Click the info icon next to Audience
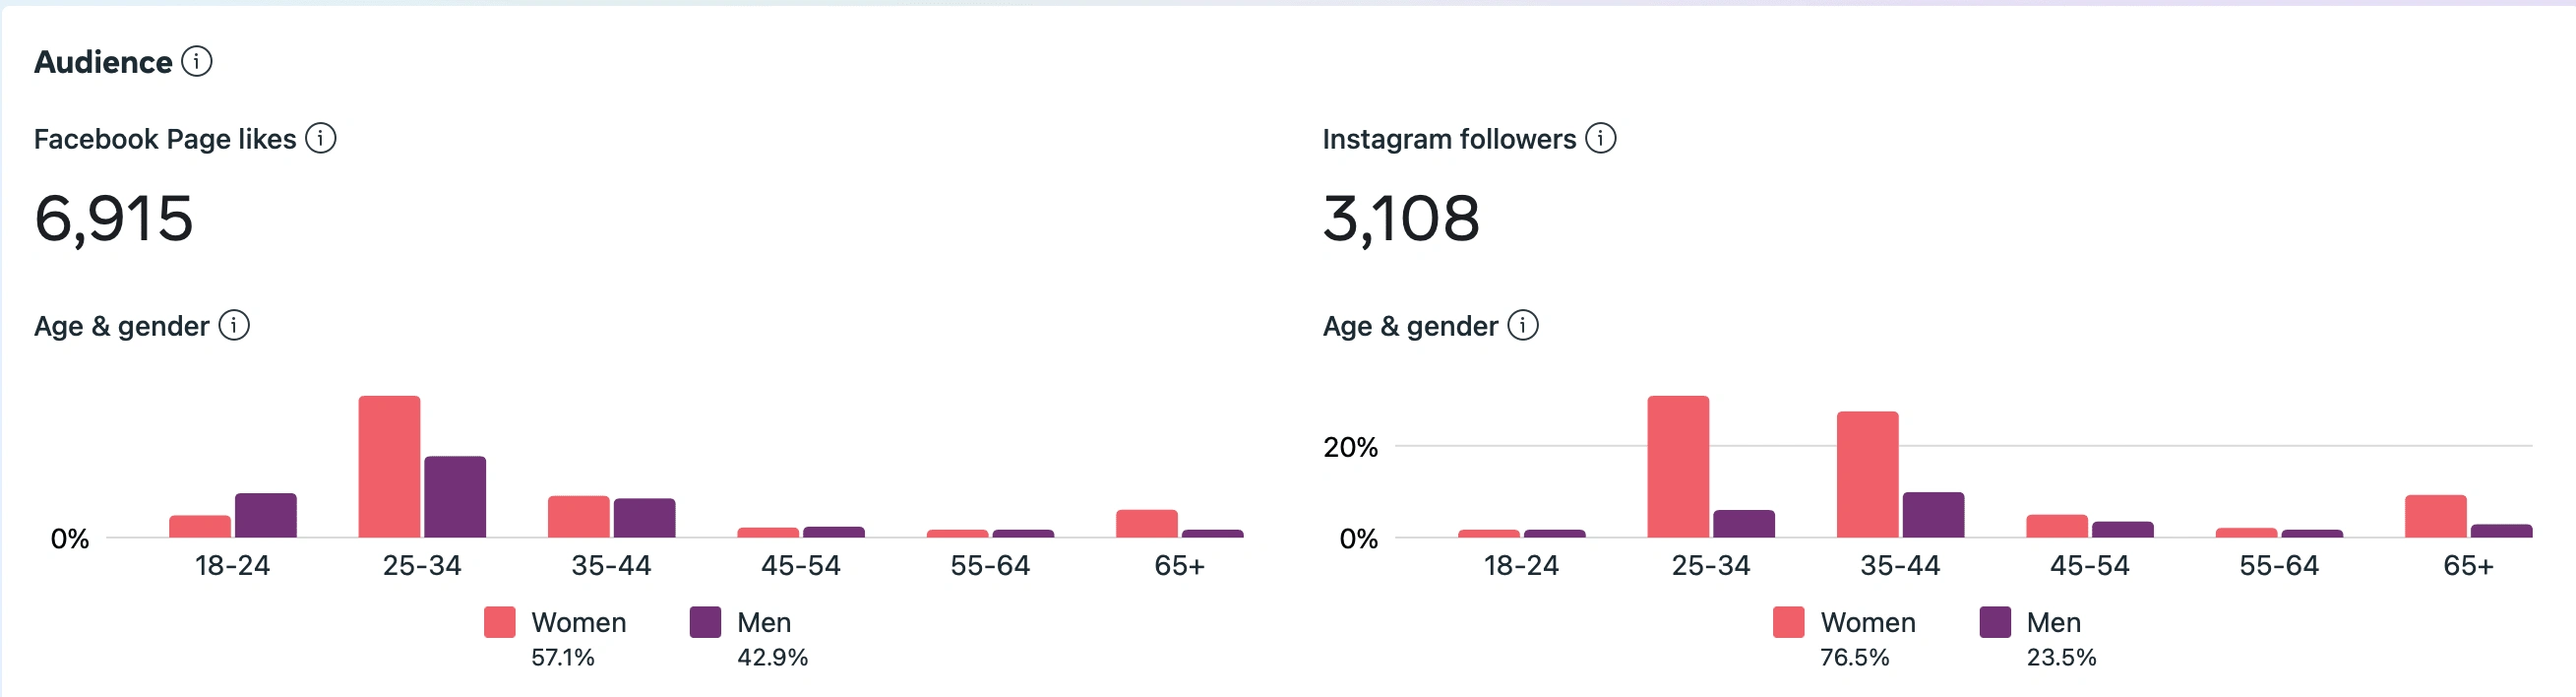Viewport: 2576px width, 697px height. (197, 62)
